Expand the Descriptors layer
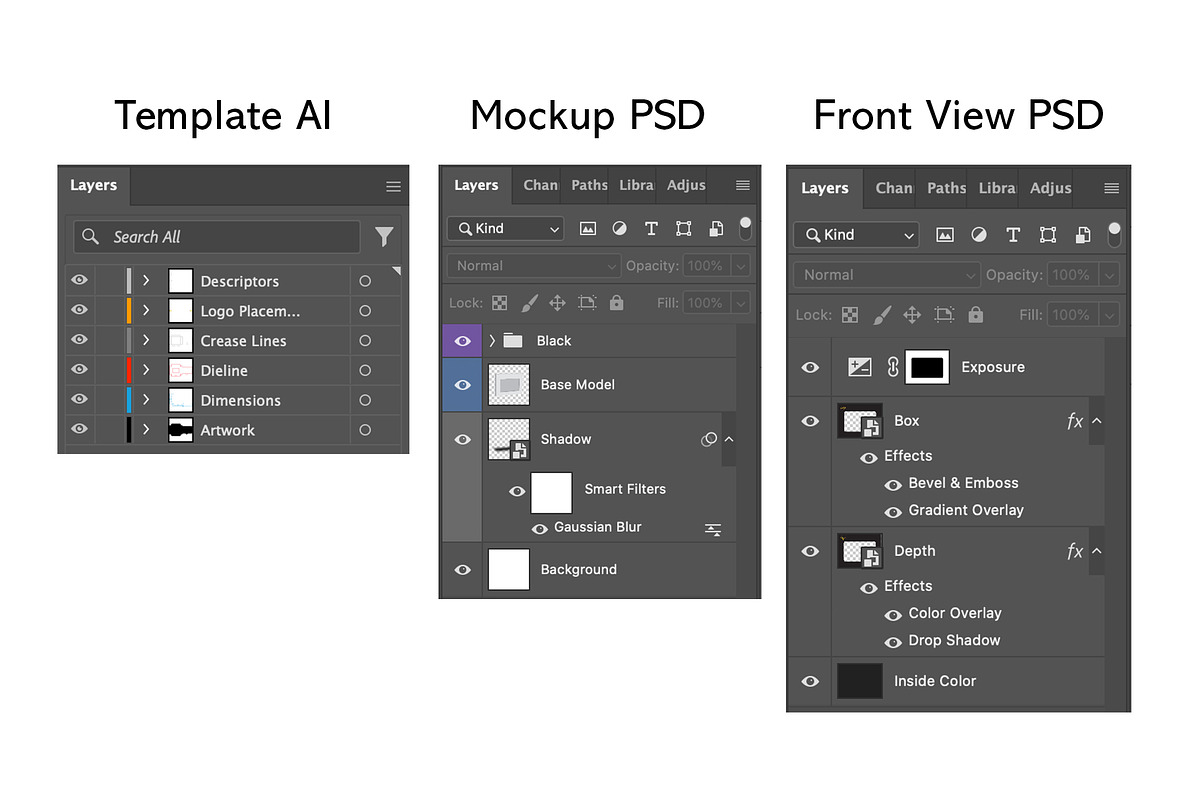The height and width of the screenshot is (800, 1200). pos(146,281)
